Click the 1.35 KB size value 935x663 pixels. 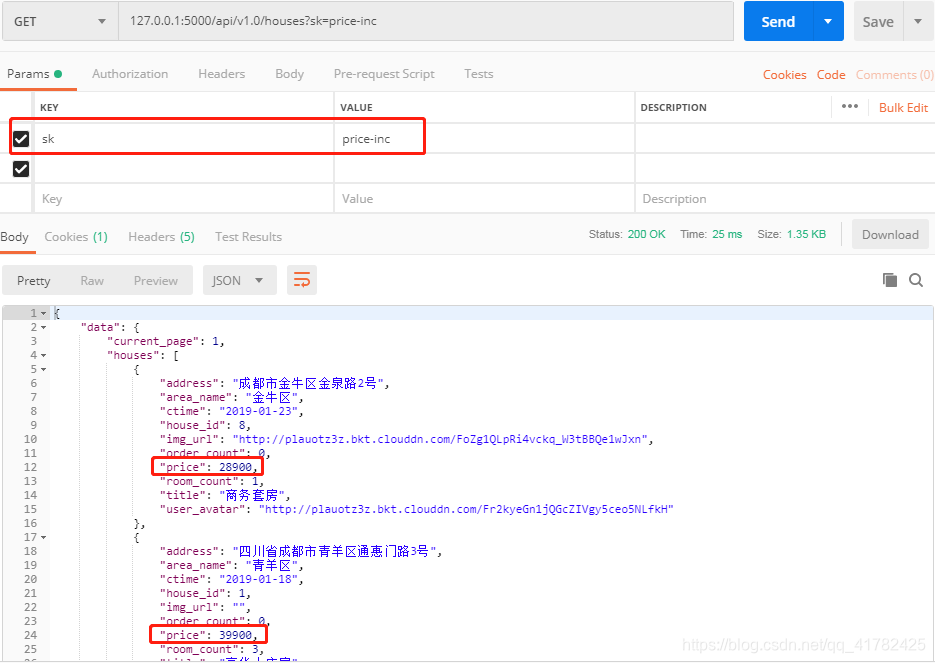[806, 234]
